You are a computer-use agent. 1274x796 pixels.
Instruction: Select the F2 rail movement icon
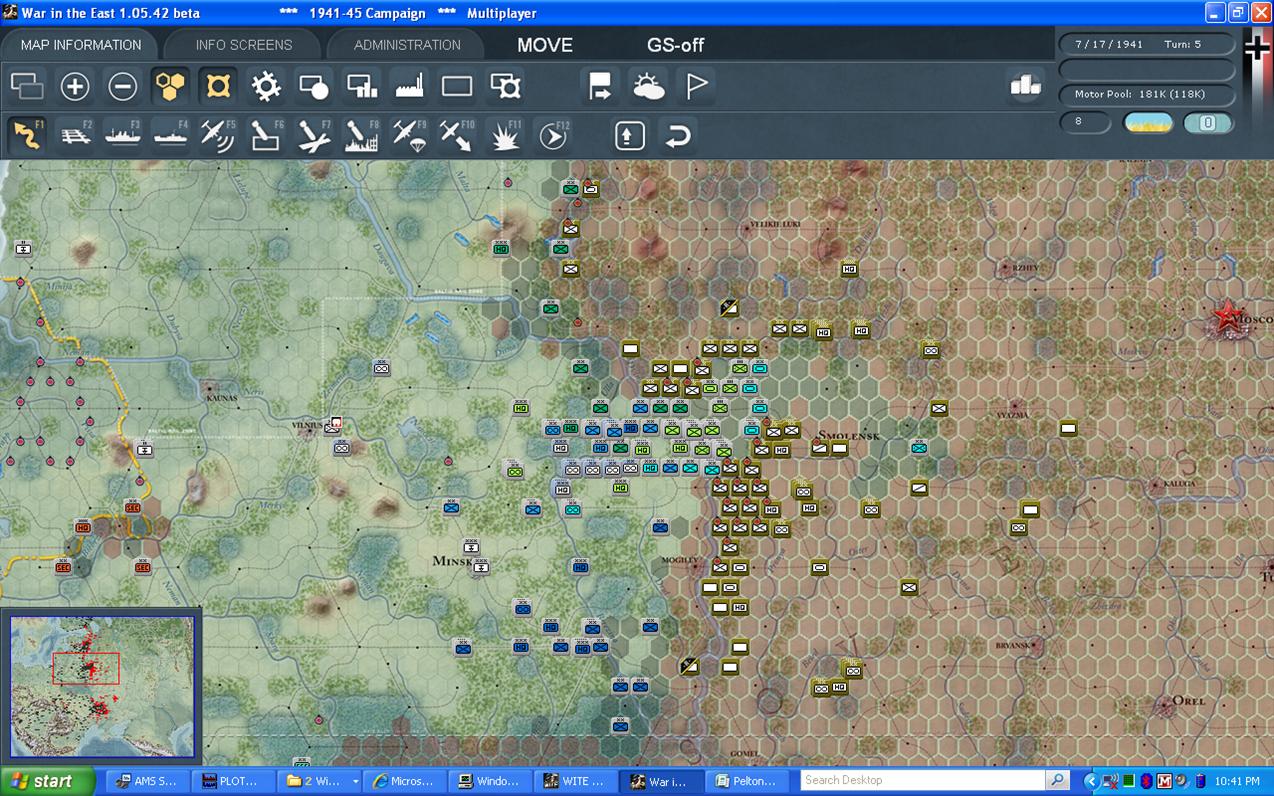pyautogui.click(x=75, y=135)
